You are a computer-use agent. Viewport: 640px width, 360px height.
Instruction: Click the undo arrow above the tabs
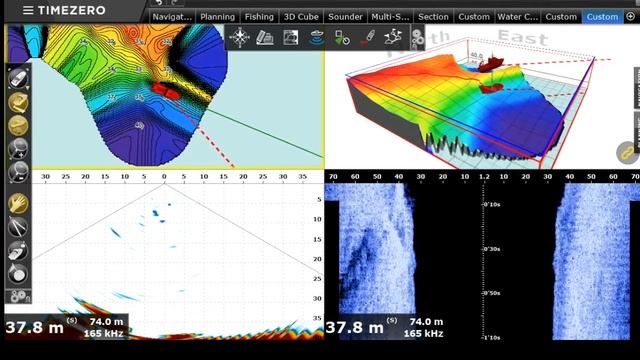pyautogui.click(x=159, y=2)
